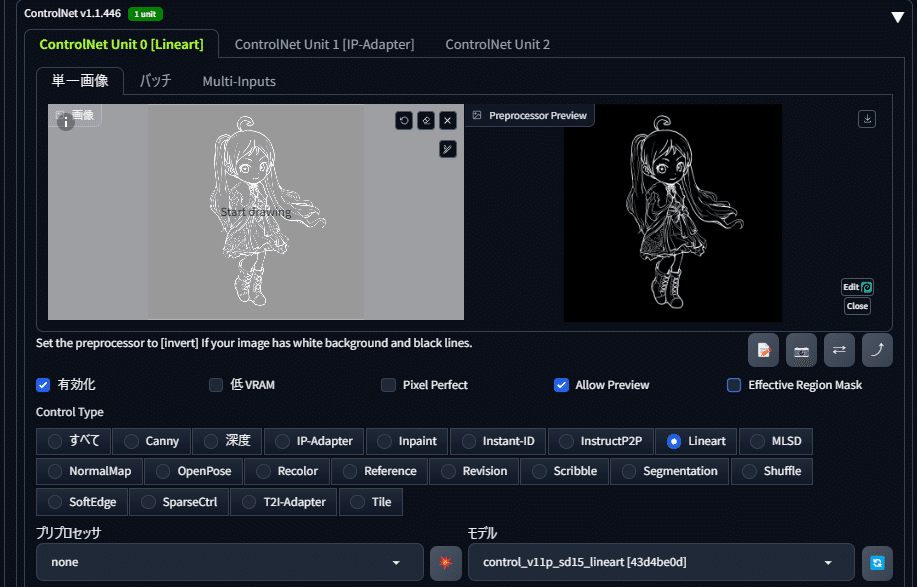The height and width of the screenshot is (587, 917).
Task: Disable Allow Preview checkbox
Action: click(561, 385)
